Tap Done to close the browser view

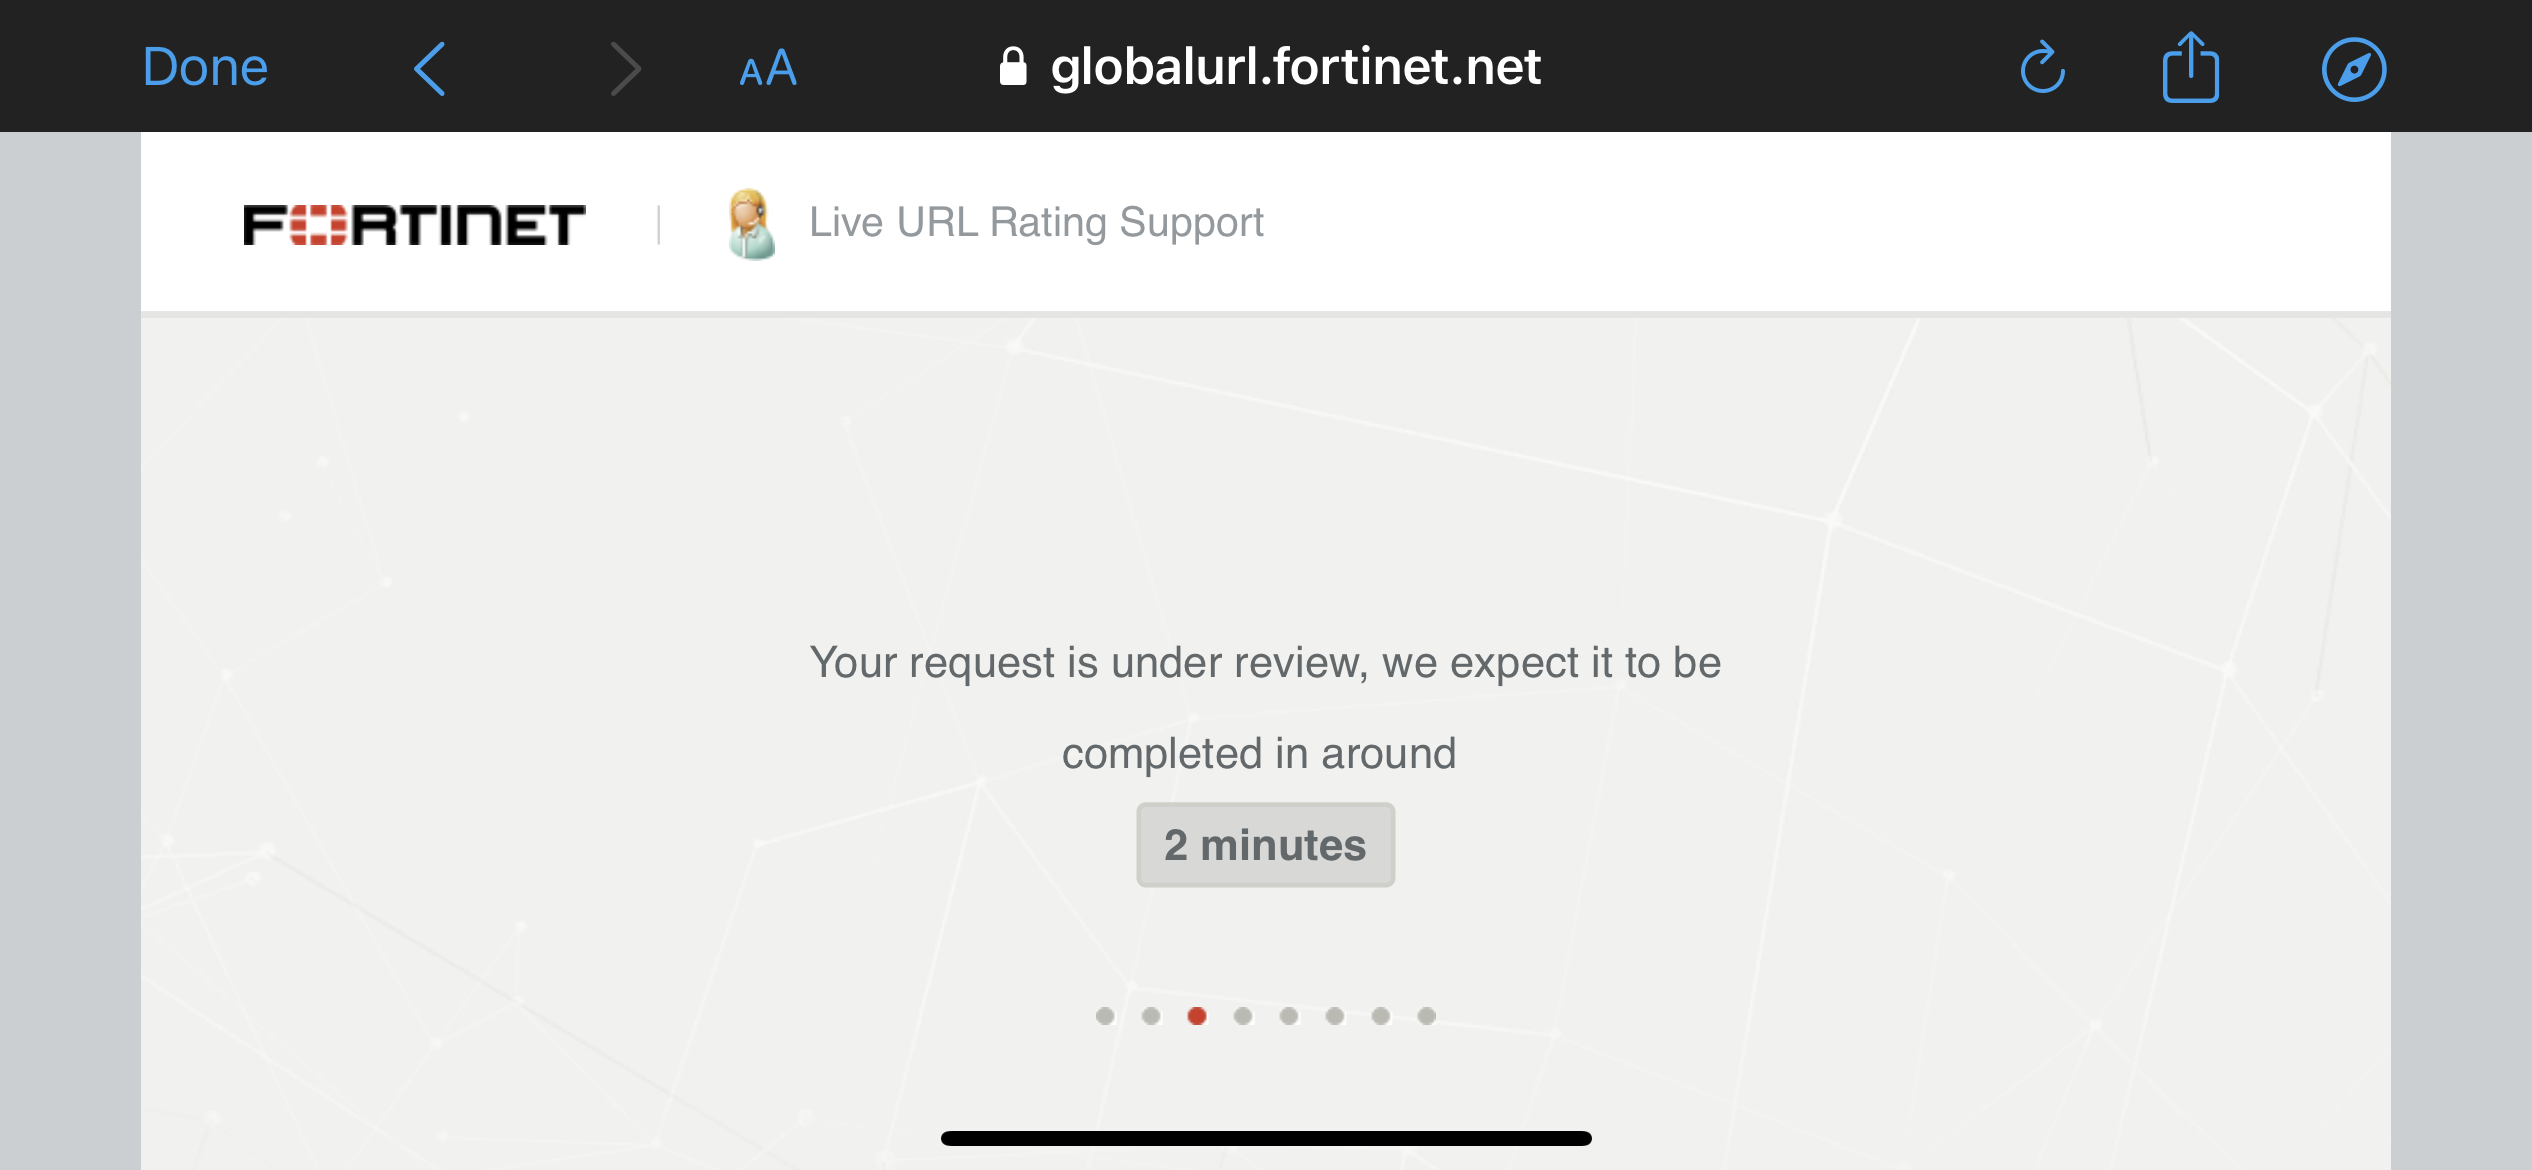click(205, 68)
